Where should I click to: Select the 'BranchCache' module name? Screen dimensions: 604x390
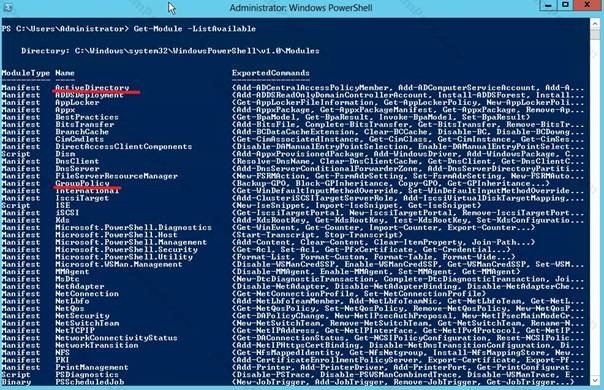coord(82,131)
